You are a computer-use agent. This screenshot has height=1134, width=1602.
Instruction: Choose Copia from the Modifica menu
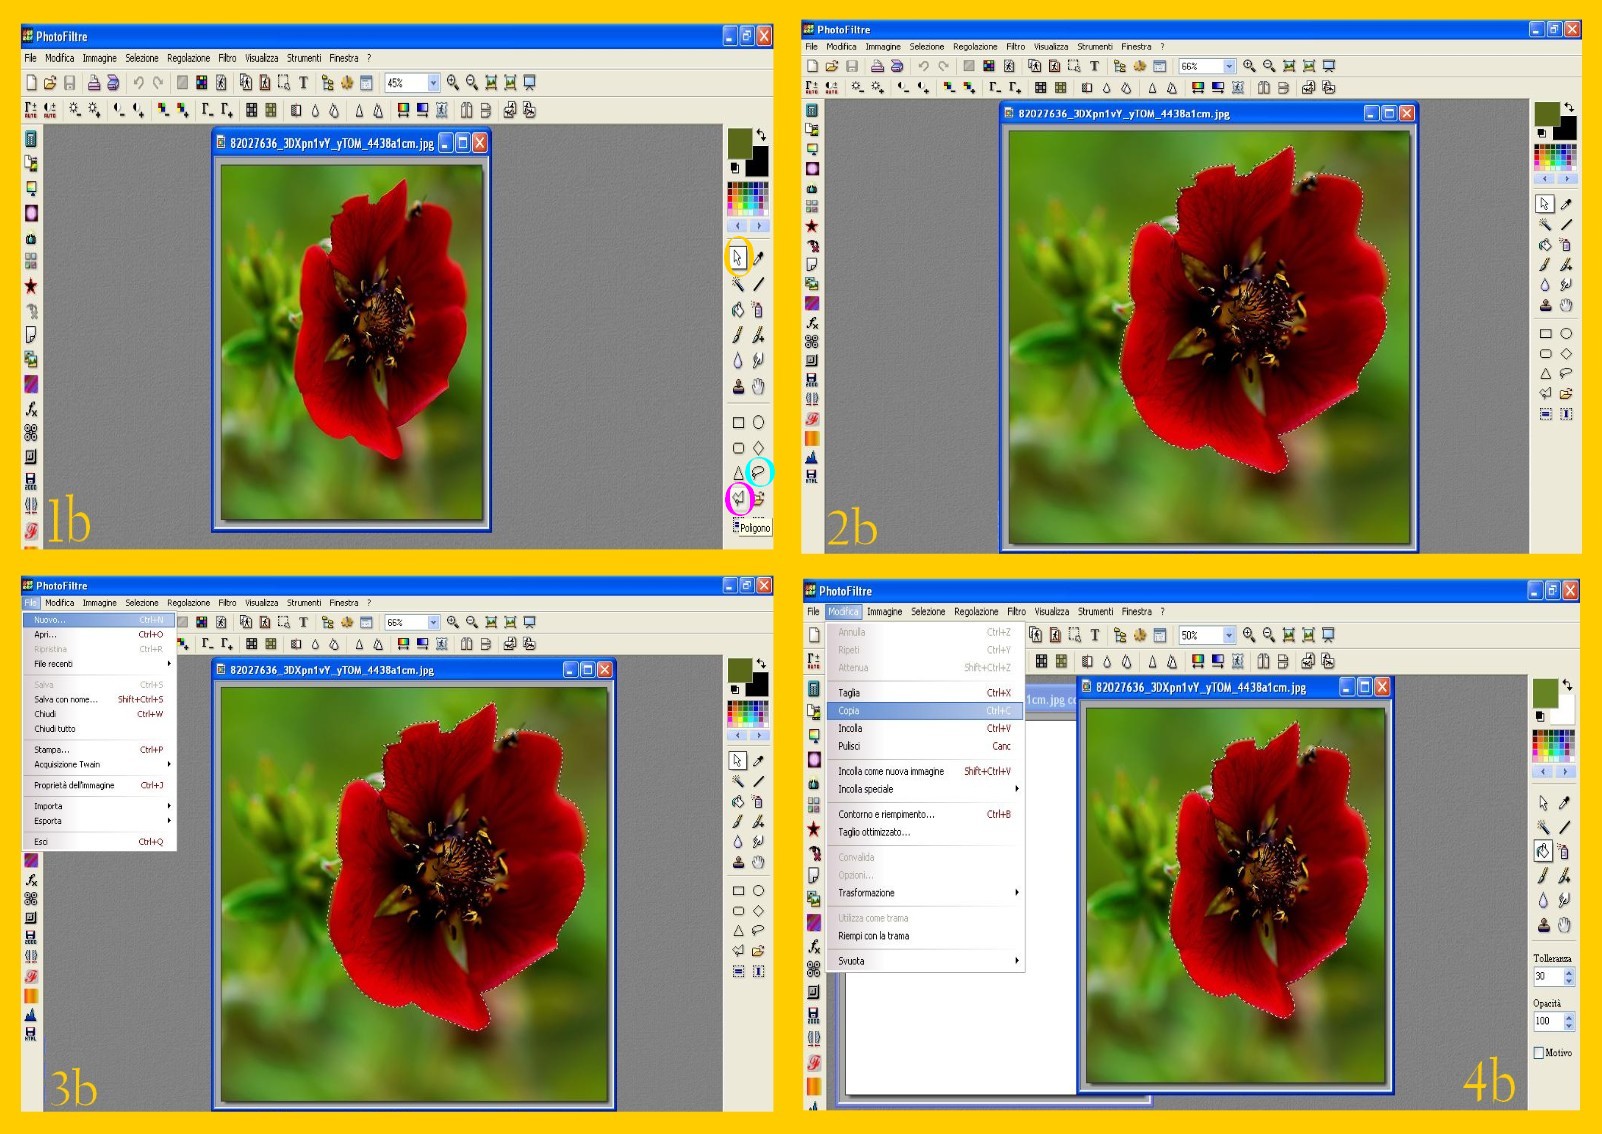pyautogui.click(x=849, y=711)
